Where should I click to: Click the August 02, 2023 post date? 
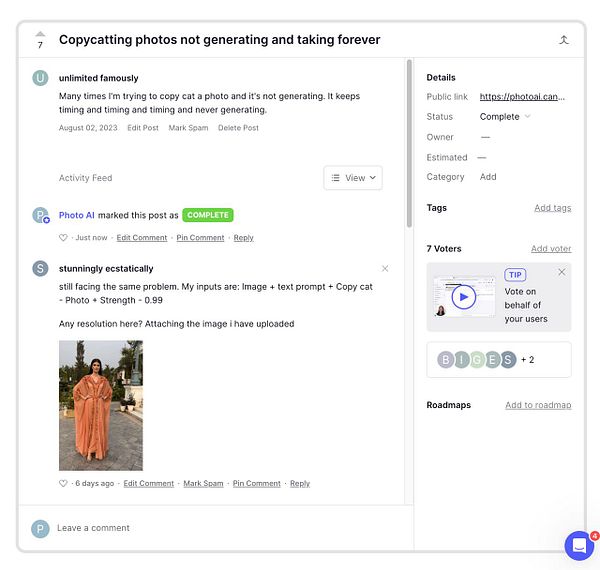(x=88, y=128)
